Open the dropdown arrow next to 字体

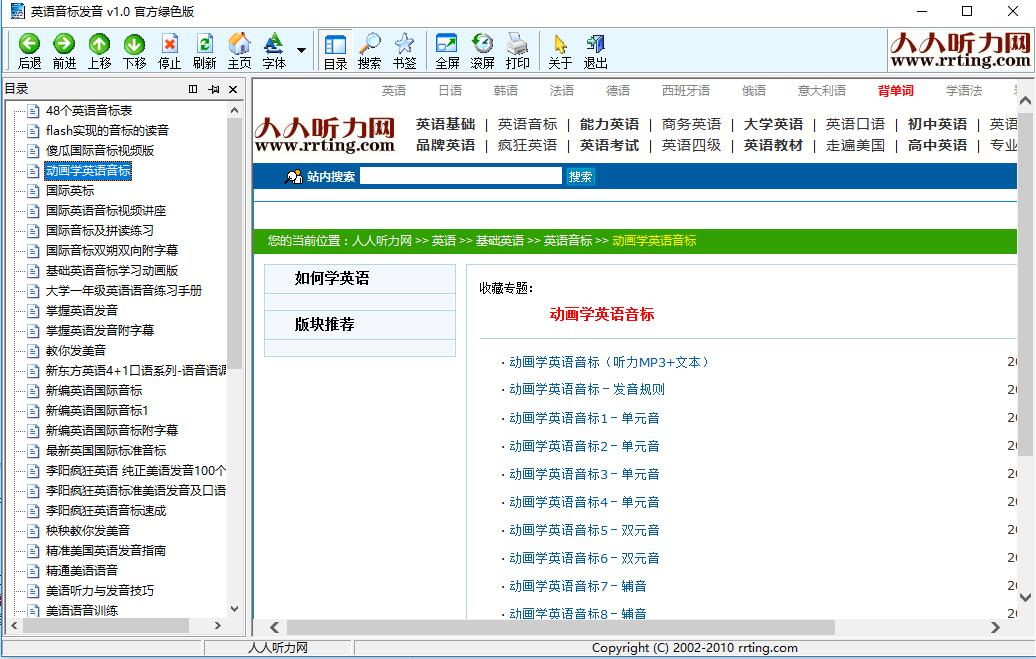[301, 51]
